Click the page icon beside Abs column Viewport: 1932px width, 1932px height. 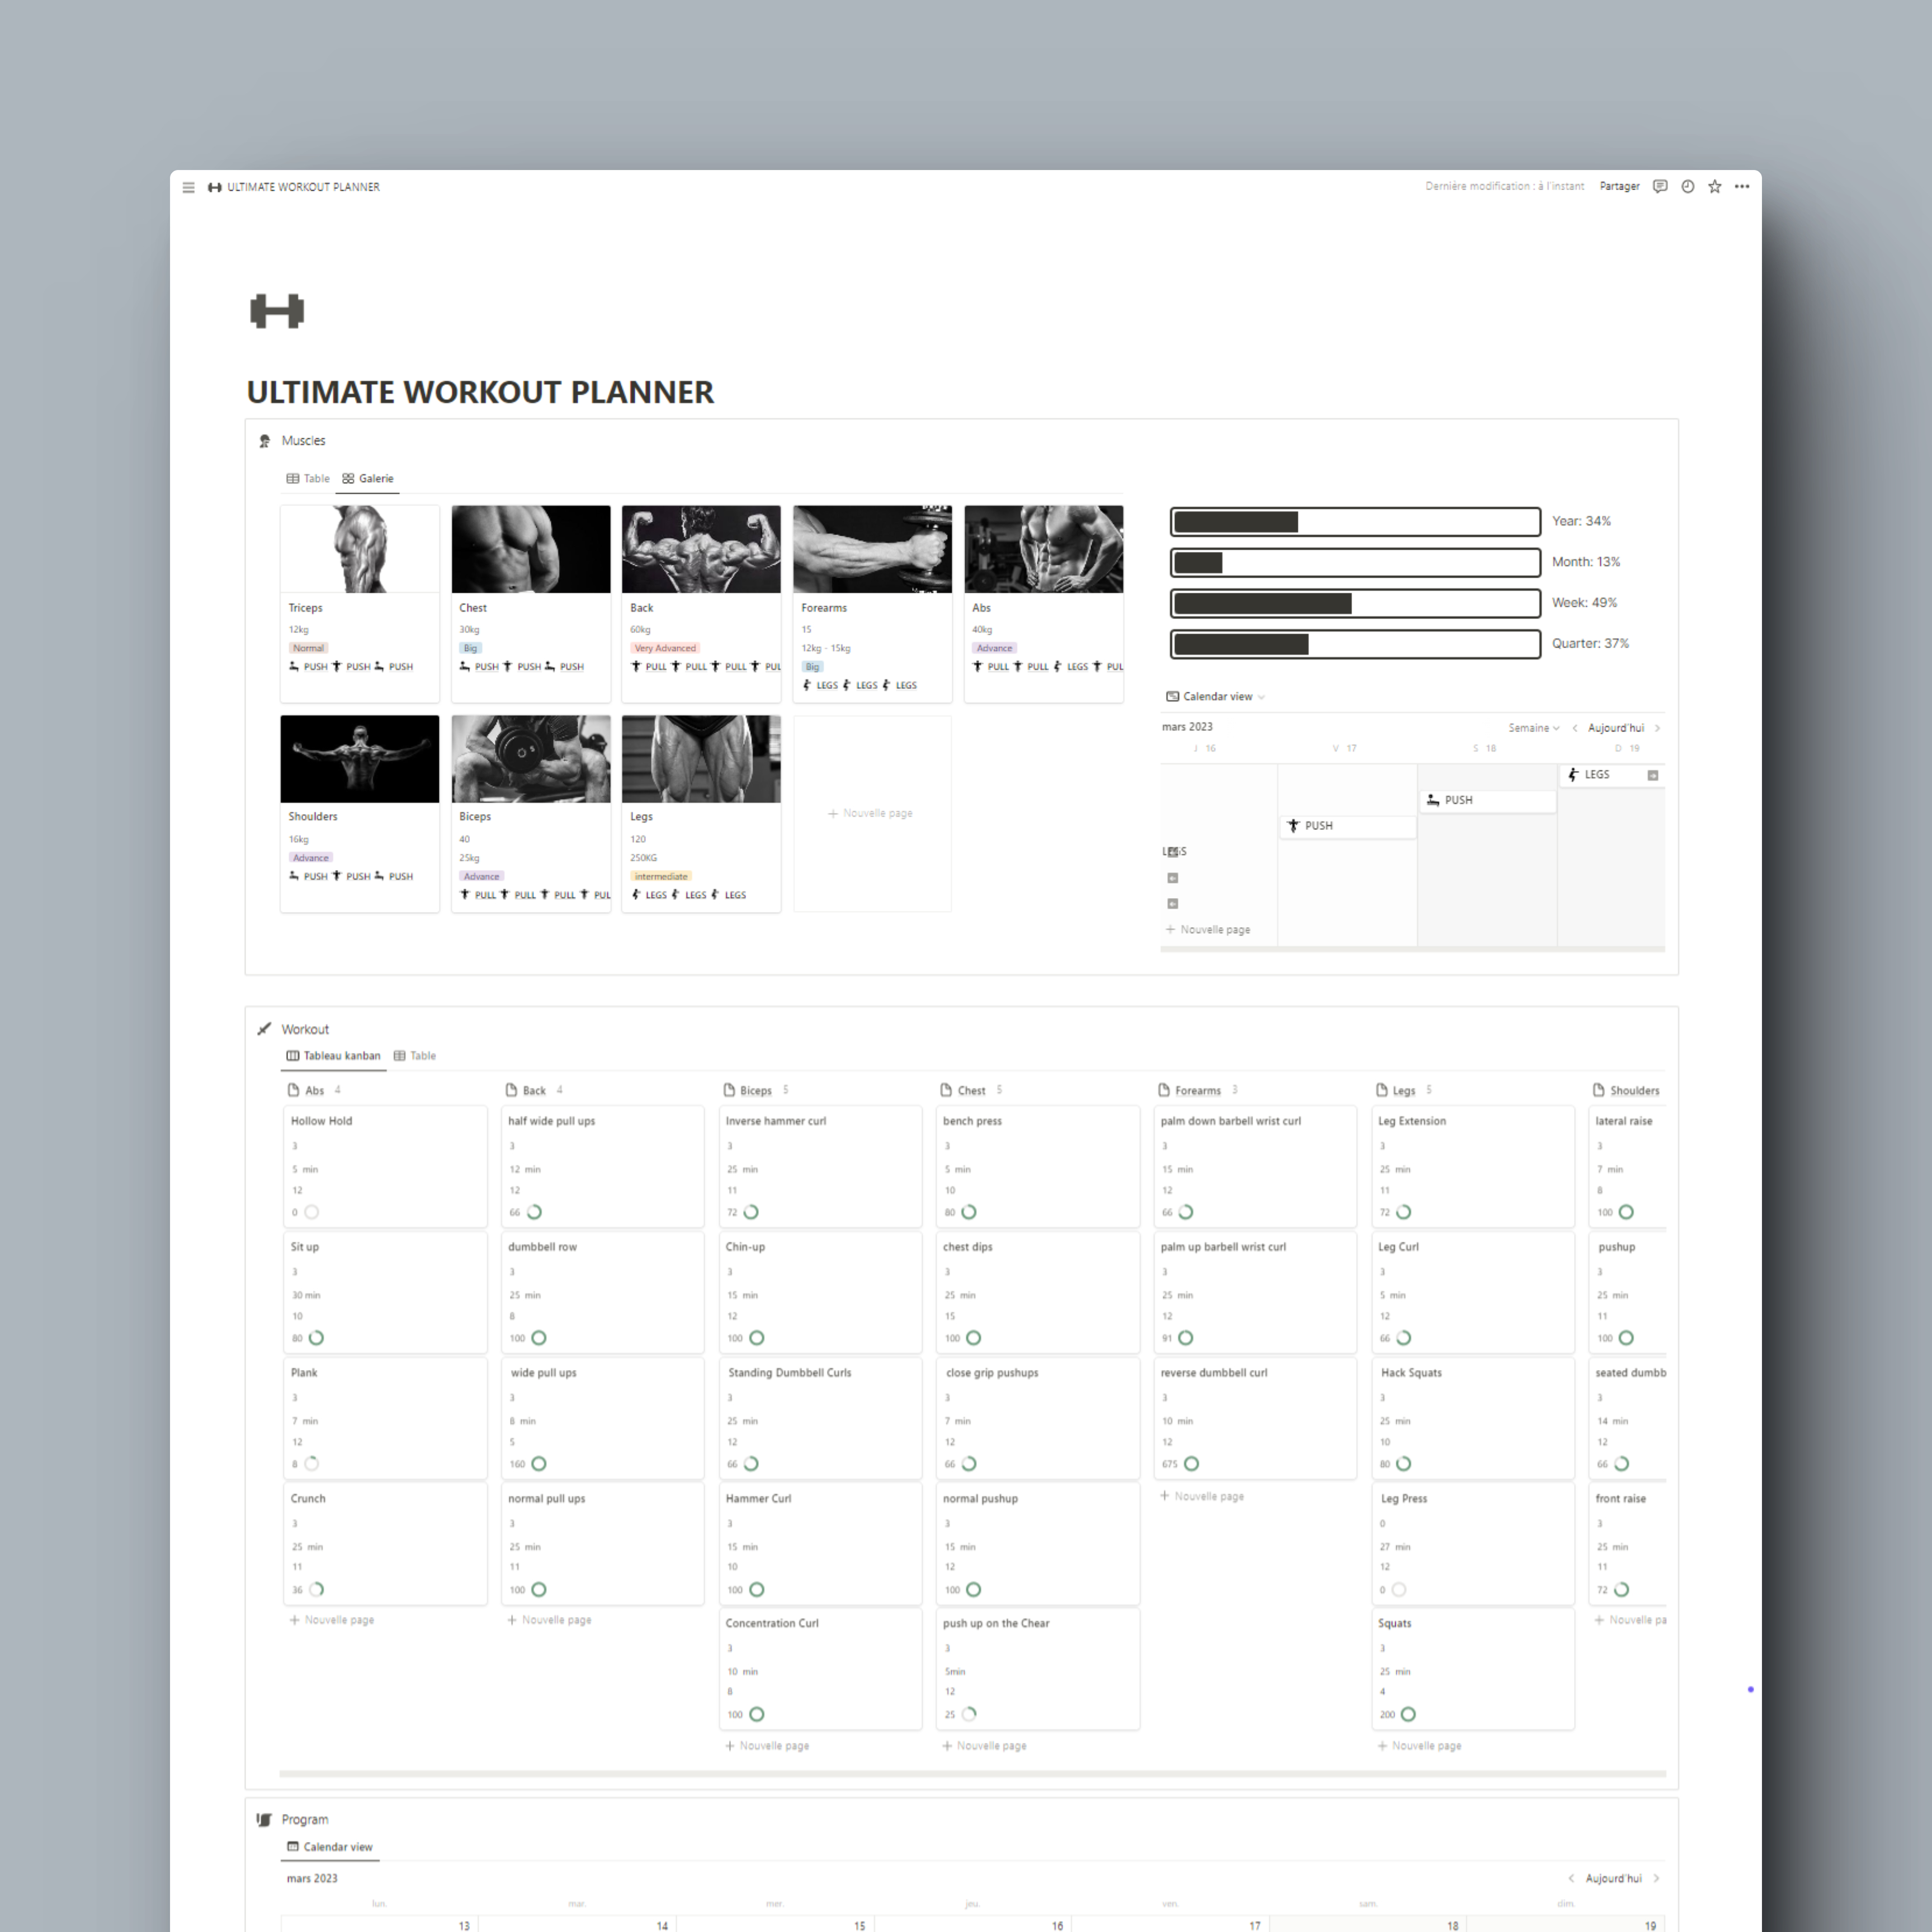click(294, 1090)
